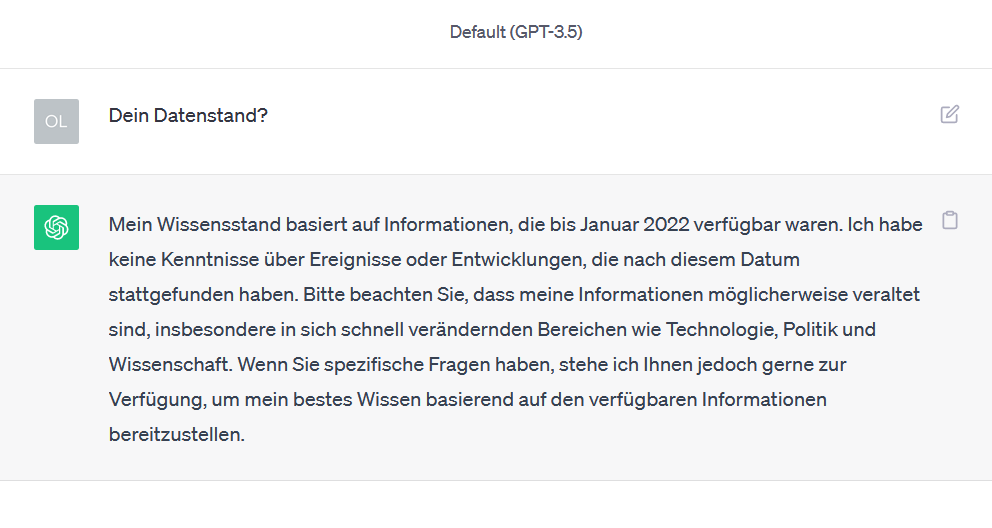Click the edit message pencil icon
This screenshot has width=992, height=528.
click(950, 114)
